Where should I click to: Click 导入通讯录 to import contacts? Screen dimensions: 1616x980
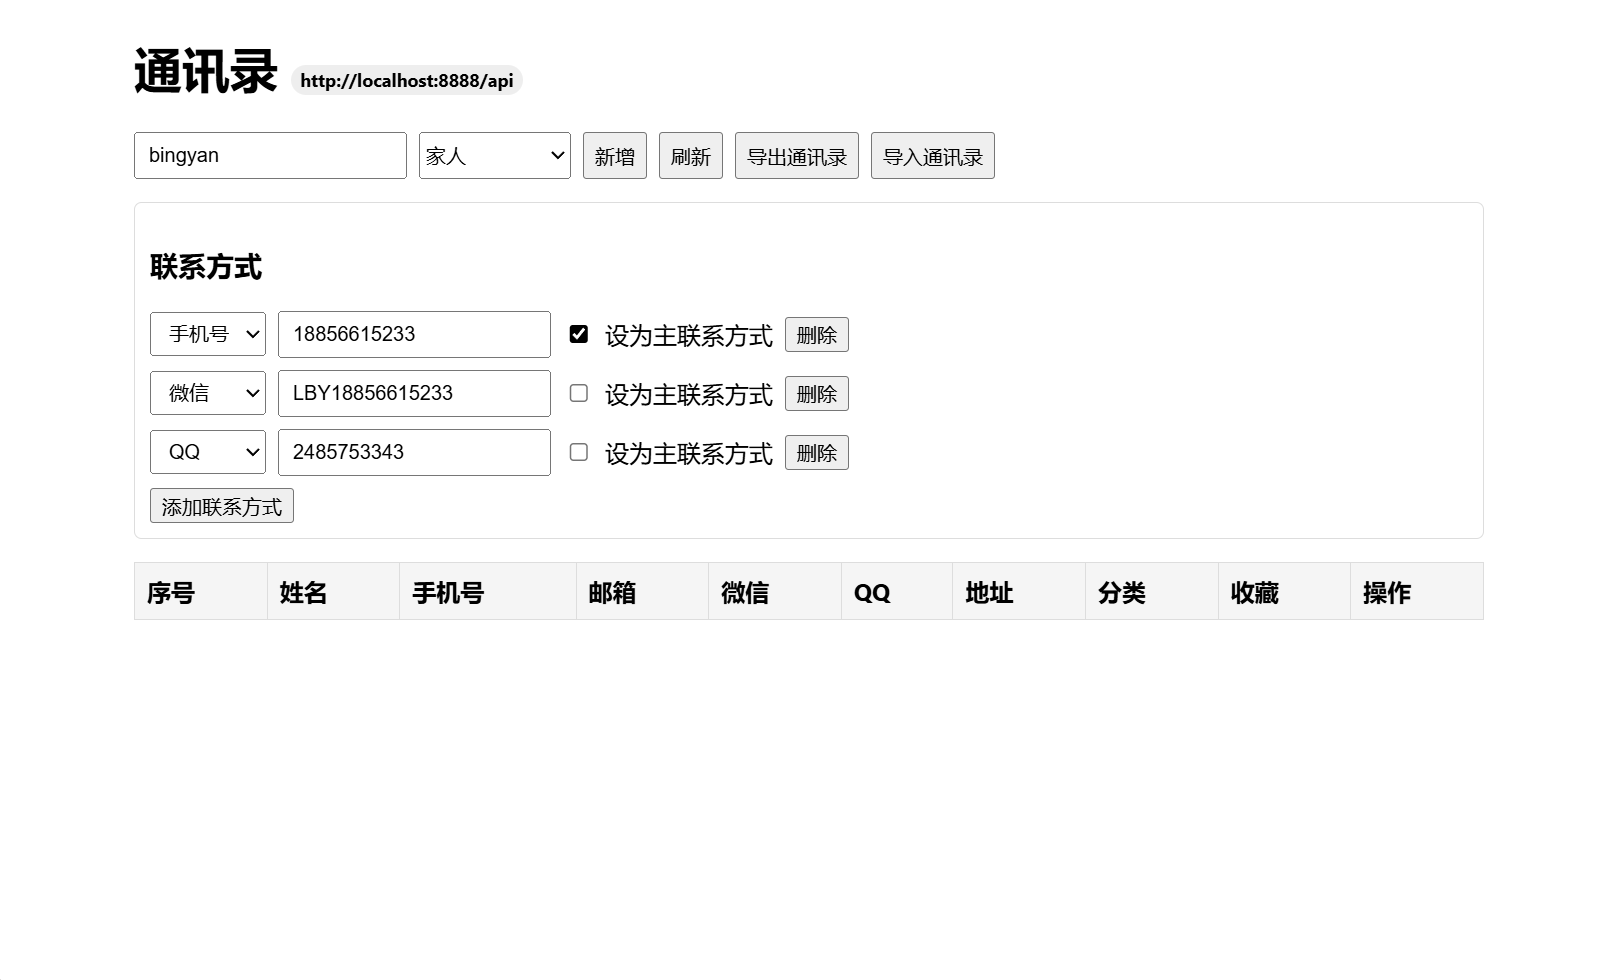pos(933,156)
